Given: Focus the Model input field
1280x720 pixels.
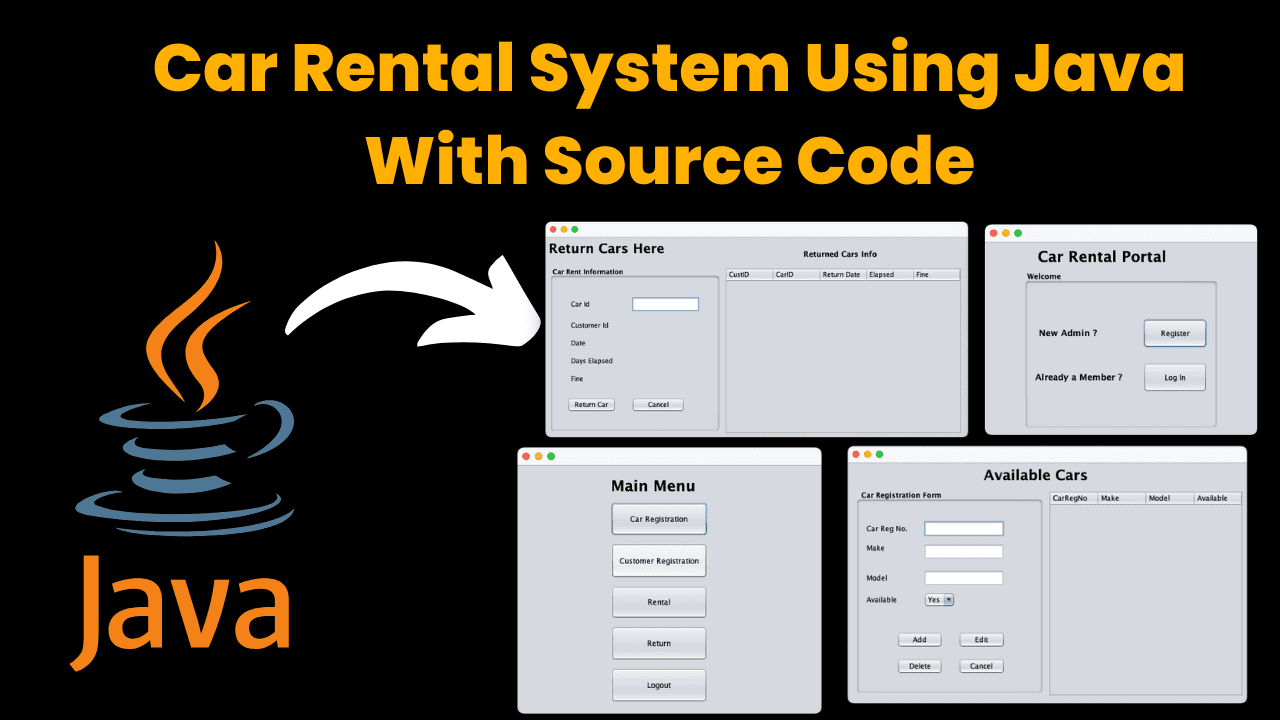Looking at the screenshot, I should [x=964, y=578].
